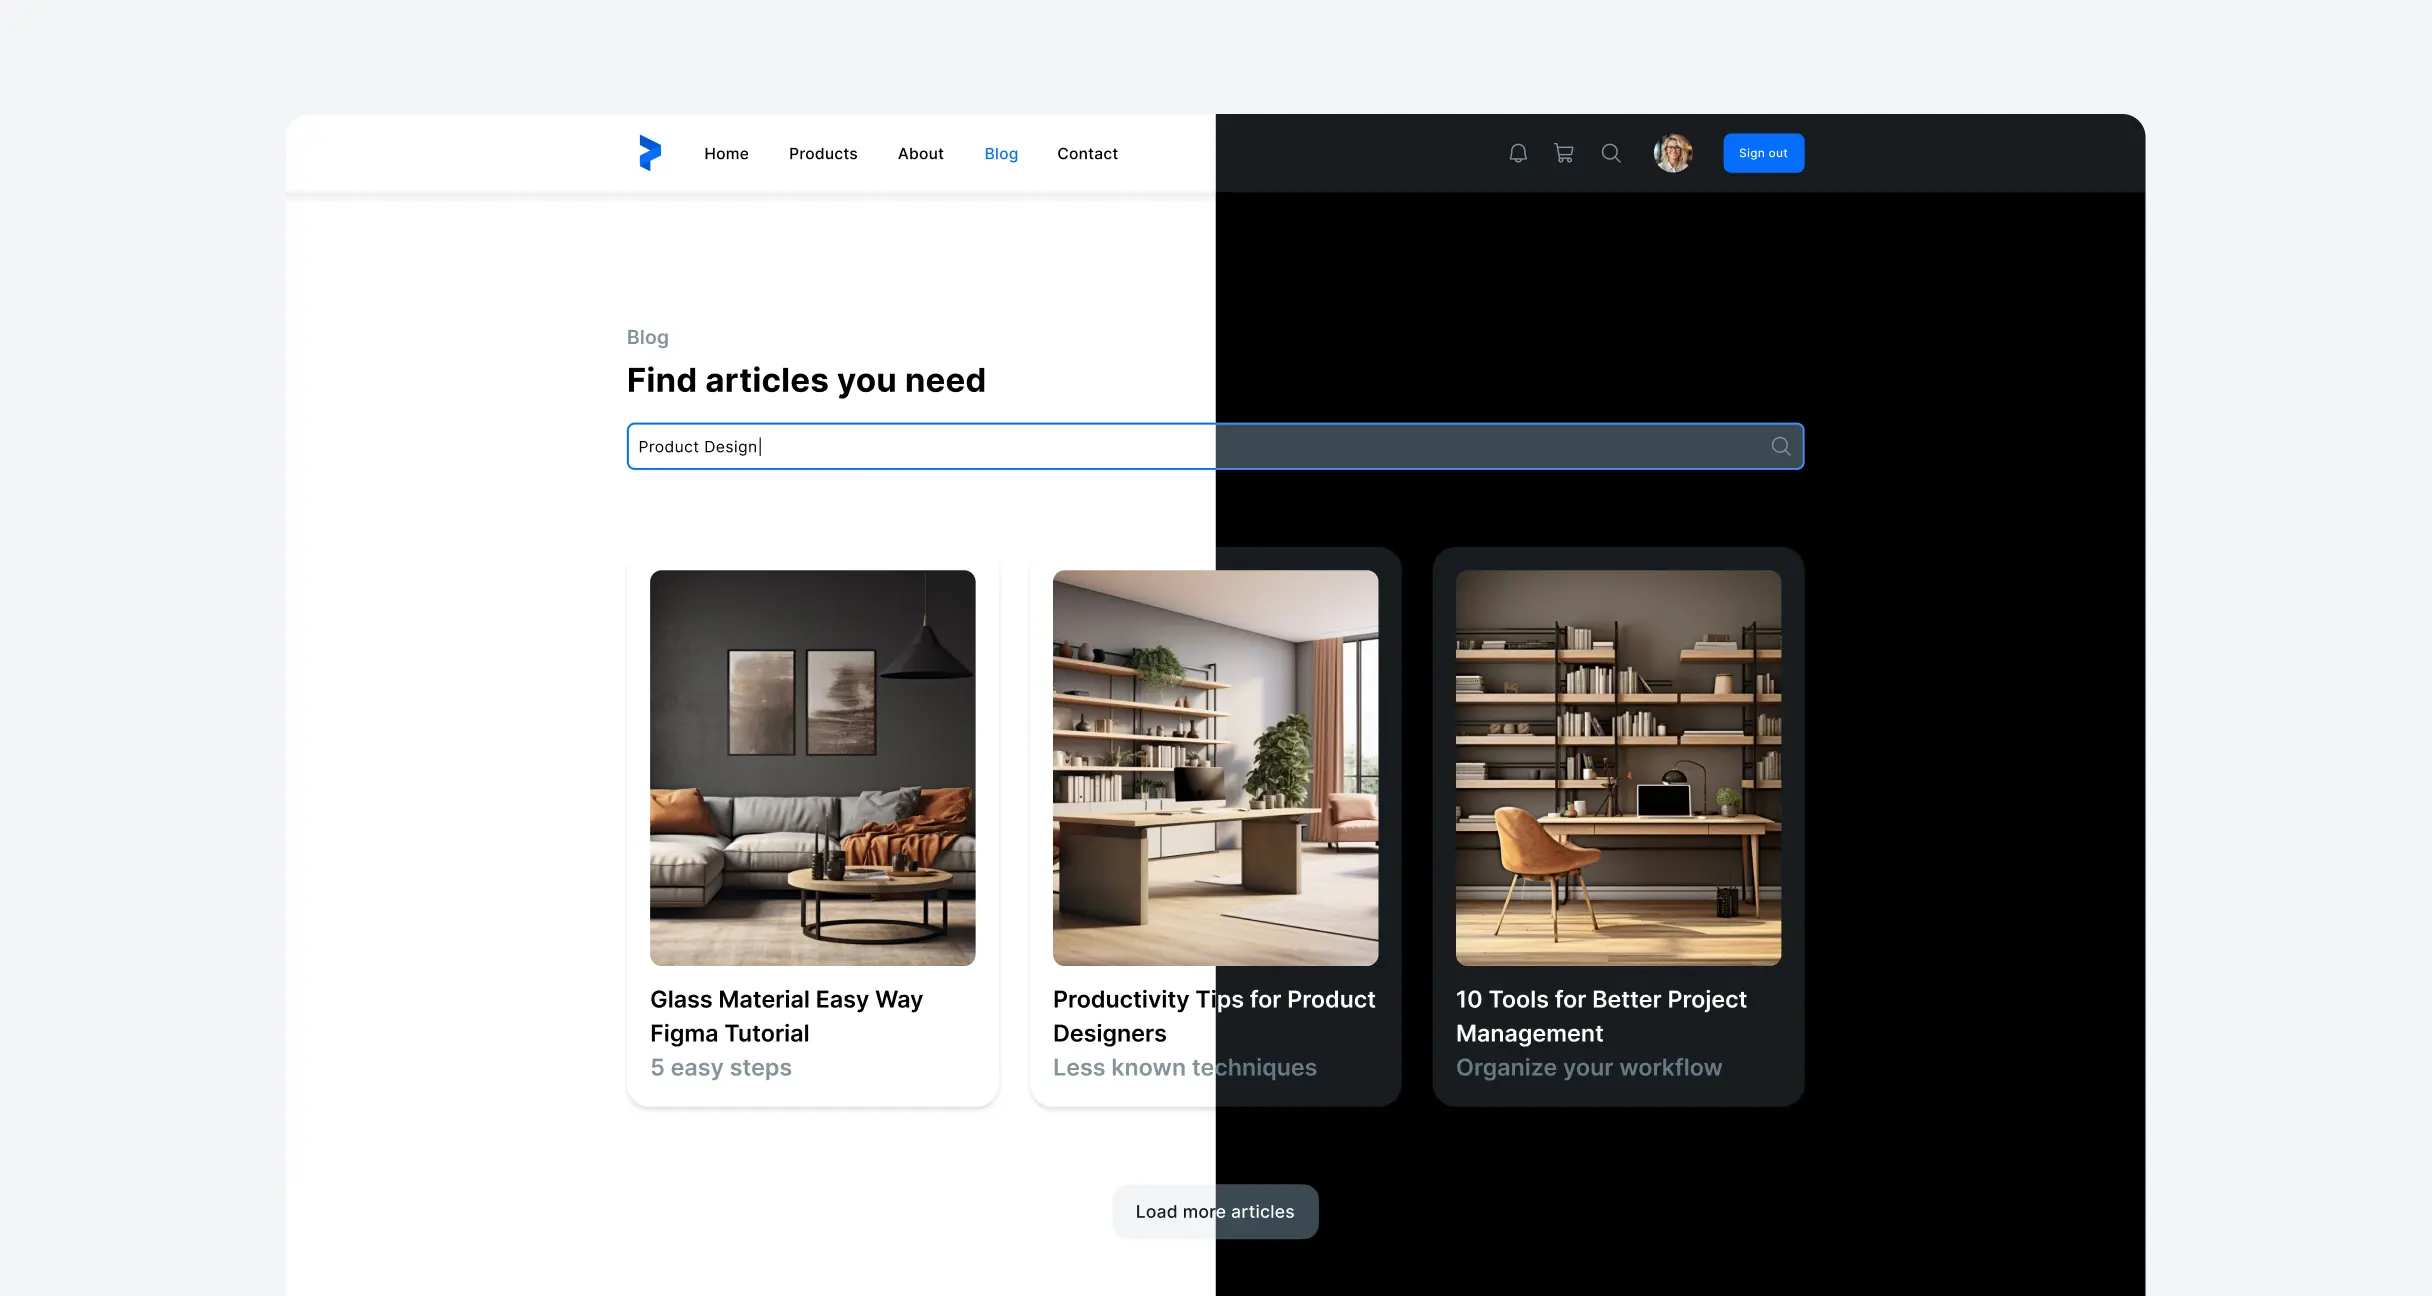Open the office desk shelves thumbnail
The height and width of the screenshot is (1296, 2432).
click(1215, 767)
